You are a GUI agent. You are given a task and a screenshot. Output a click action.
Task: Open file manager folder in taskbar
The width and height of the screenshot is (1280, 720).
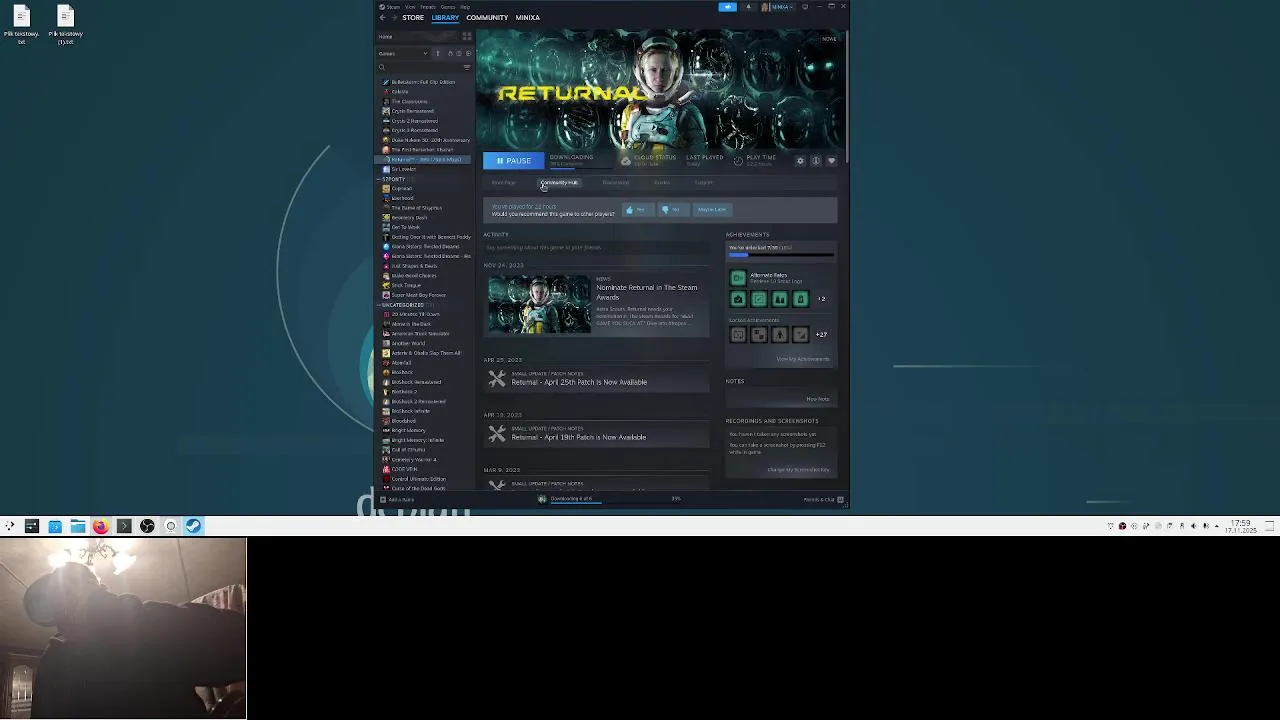tap(78, 526)
